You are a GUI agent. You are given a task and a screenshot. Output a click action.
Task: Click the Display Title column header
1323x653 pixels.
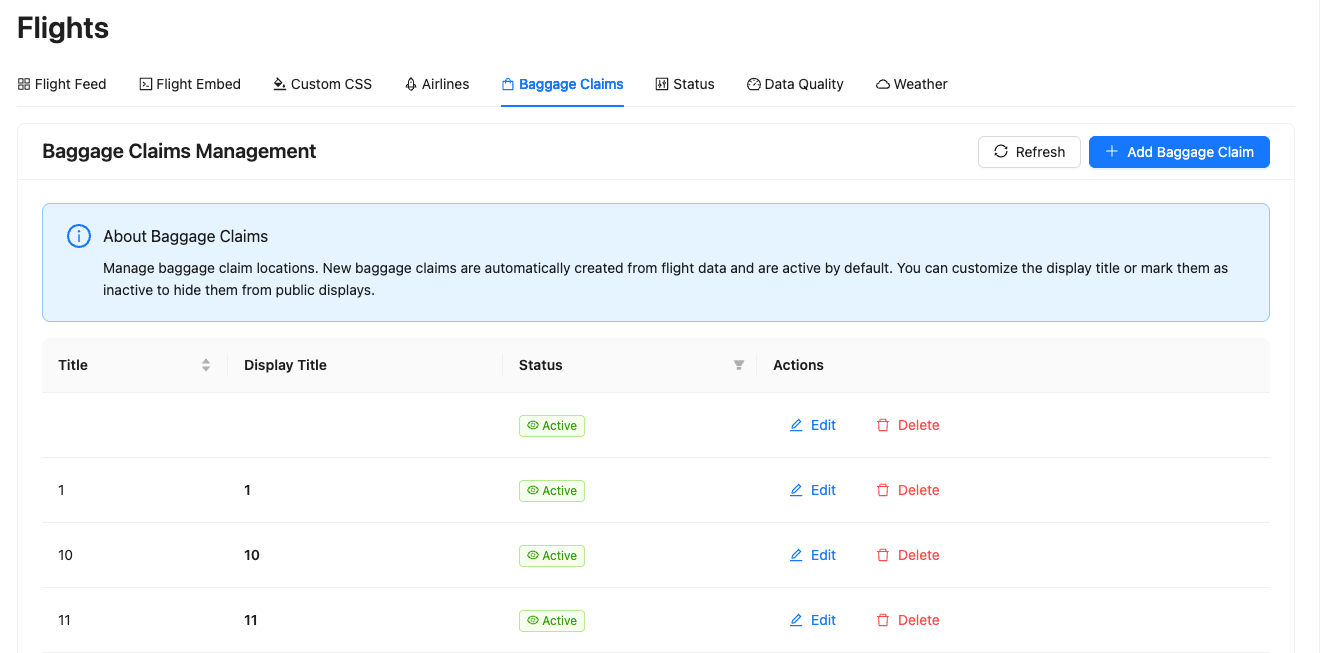point(285,365)
